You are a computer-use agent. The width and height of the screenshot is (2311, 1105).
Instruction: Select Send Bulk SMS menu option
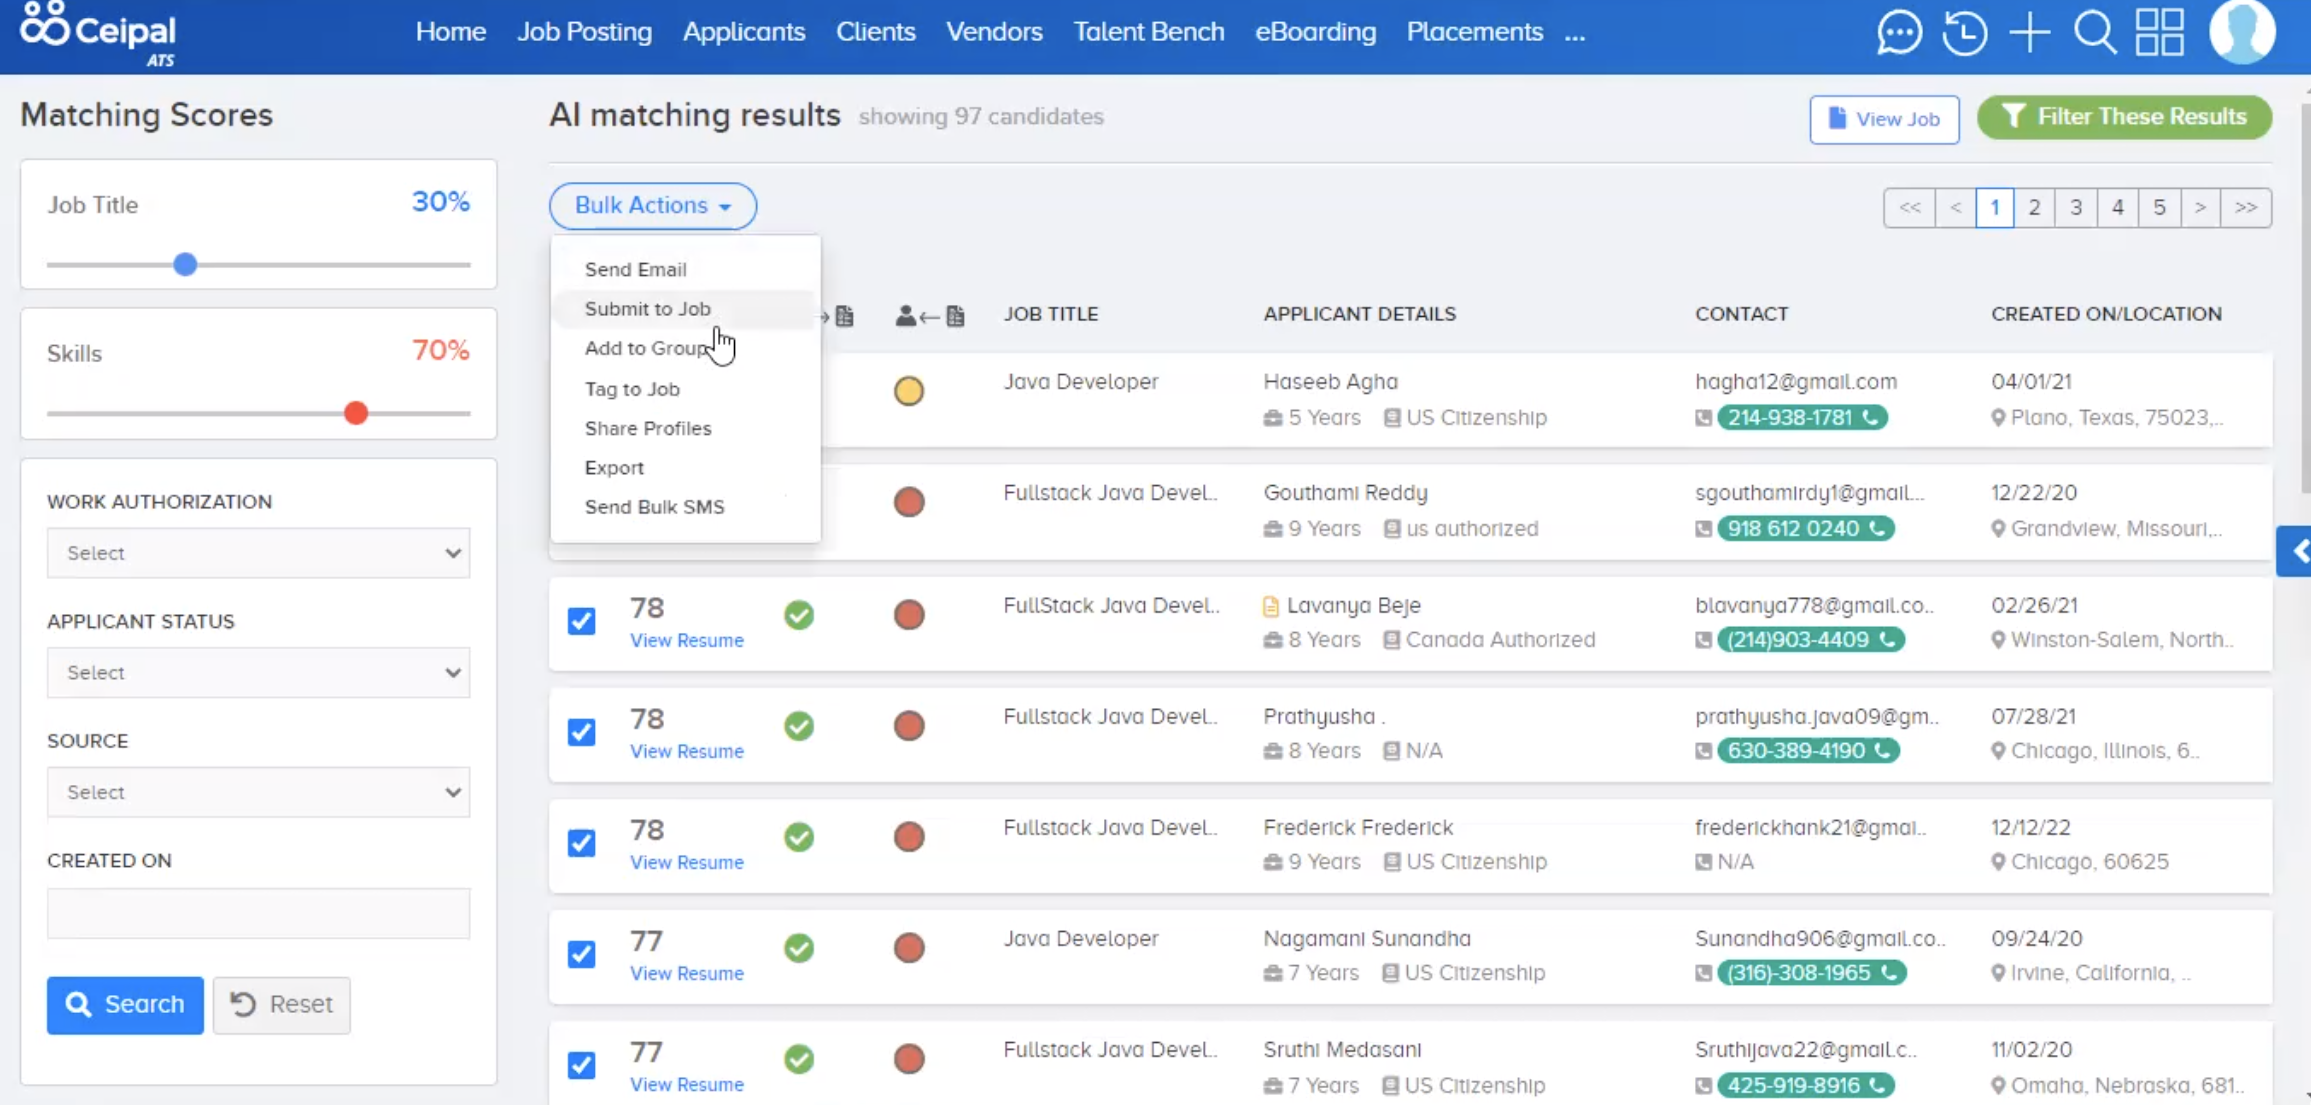[x=654, y=507]
